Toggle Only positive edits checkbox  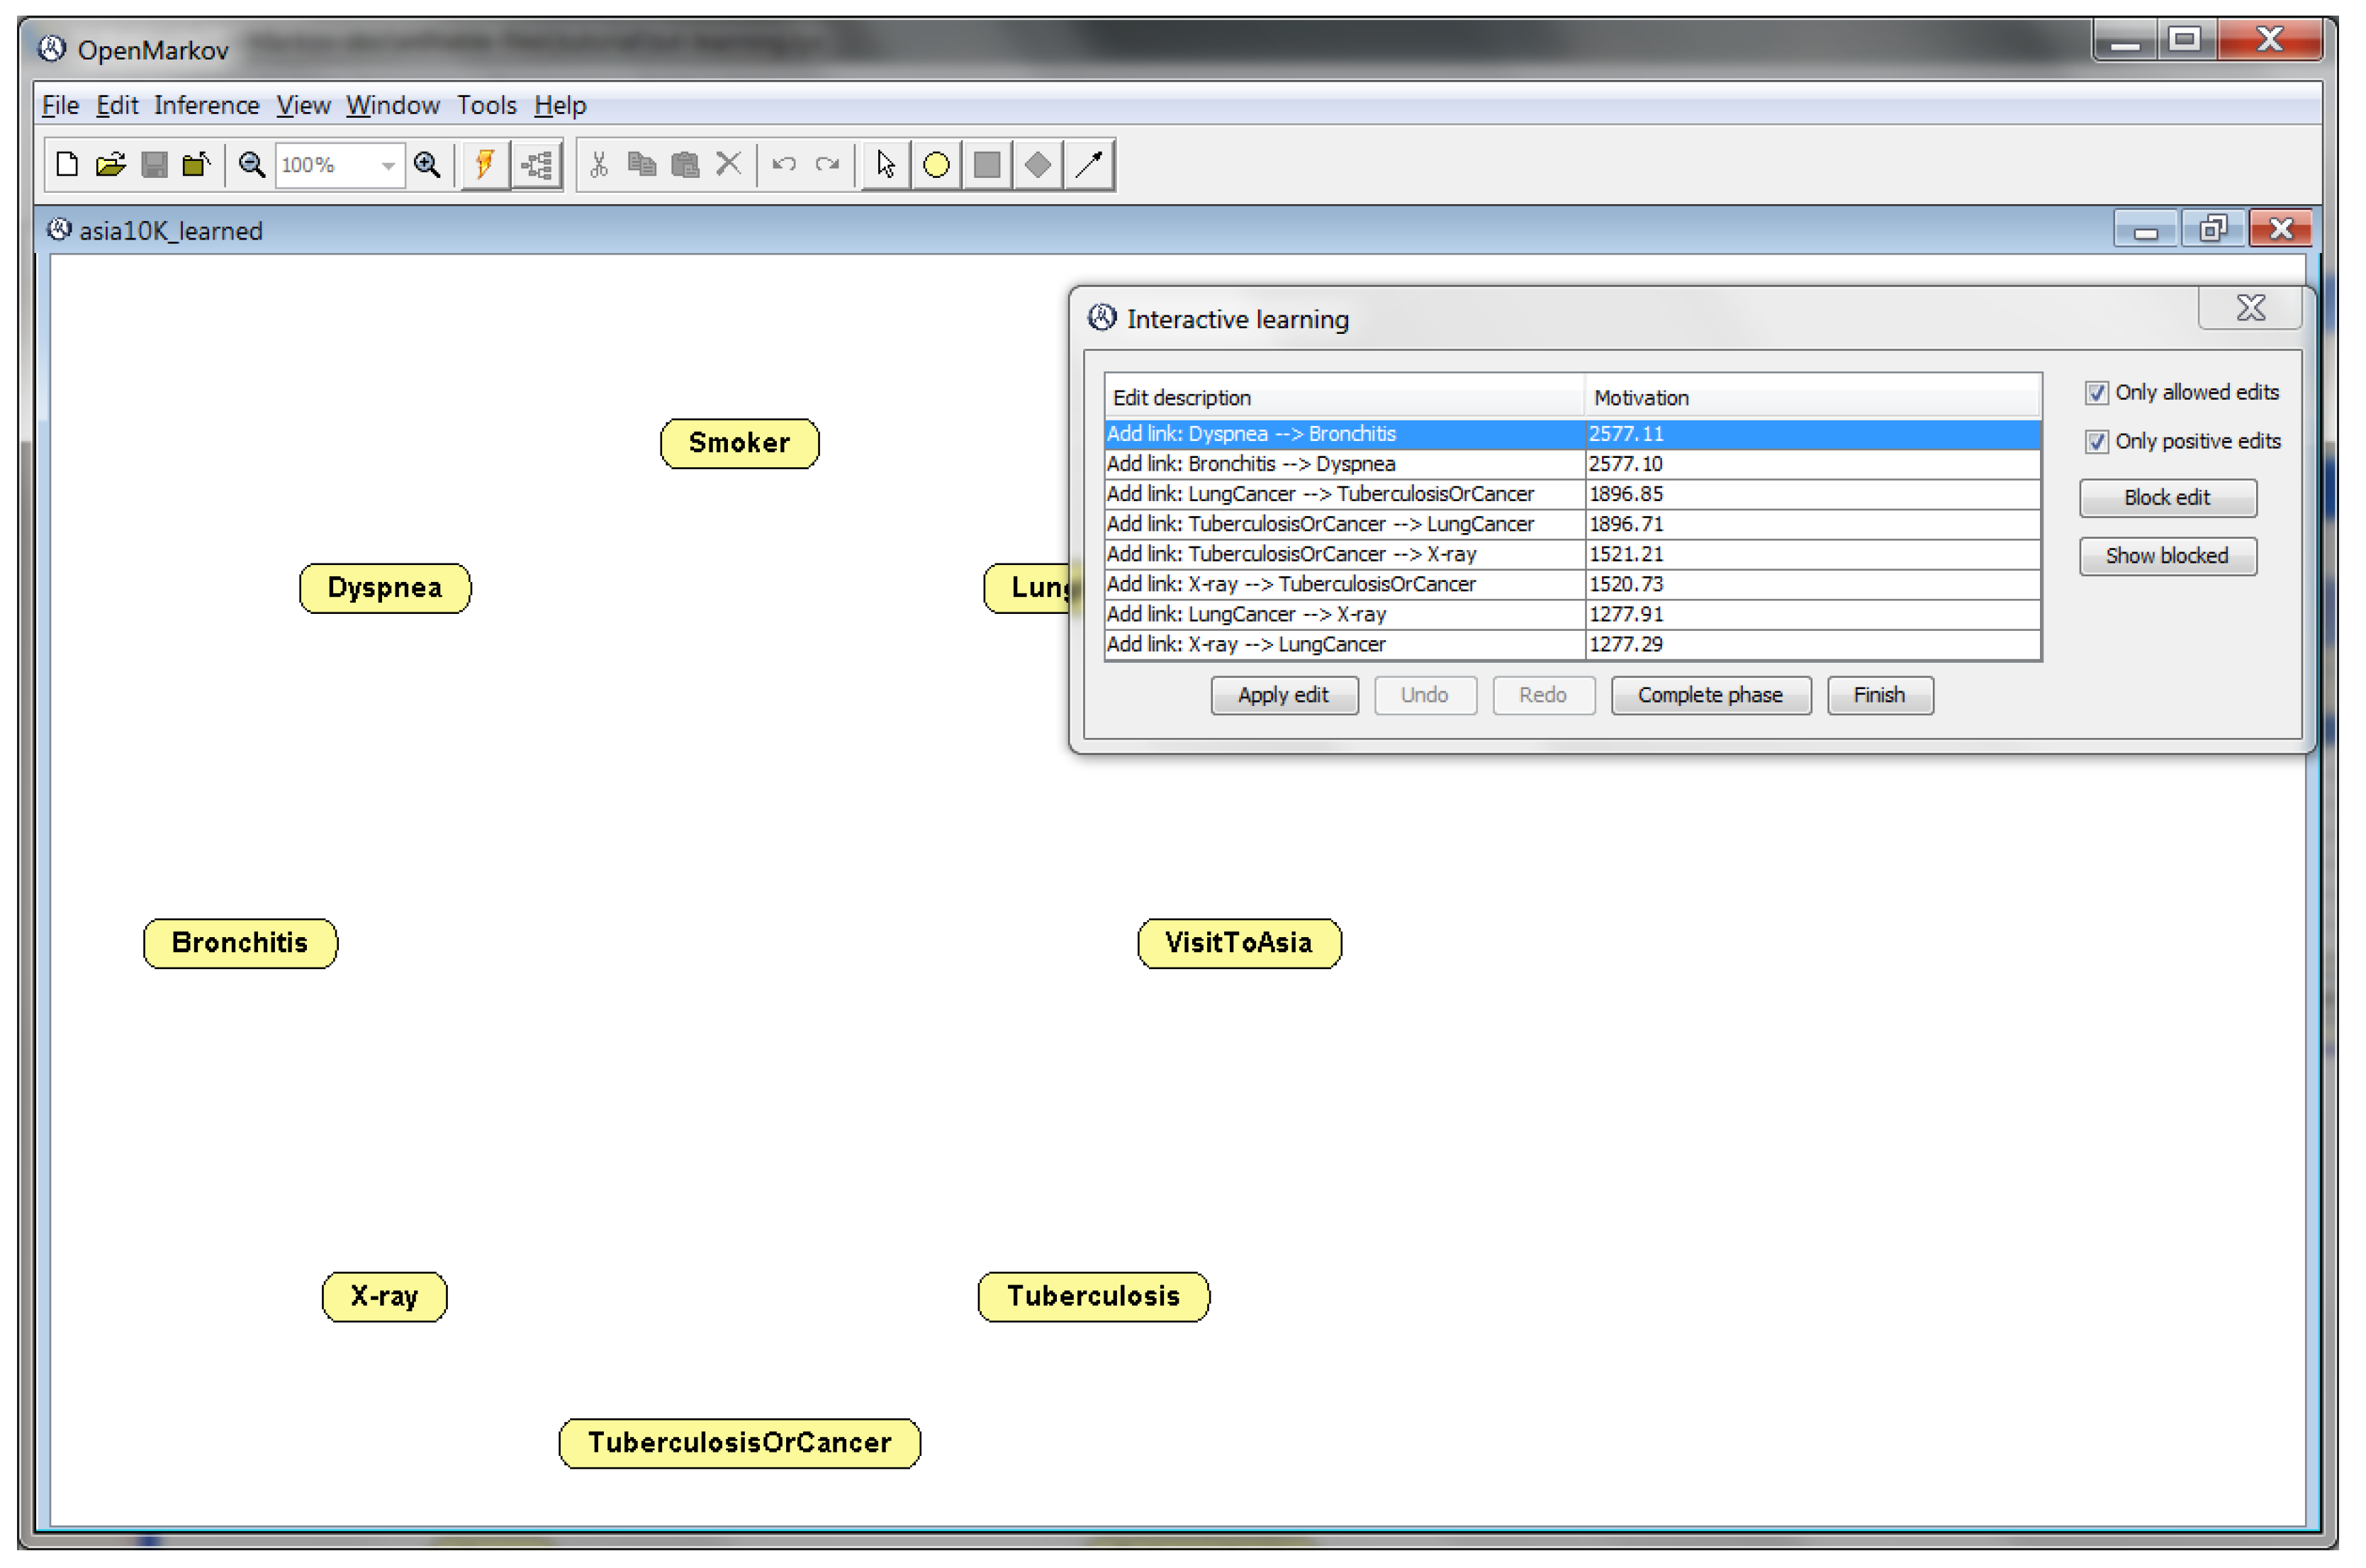click(2097, 442)
